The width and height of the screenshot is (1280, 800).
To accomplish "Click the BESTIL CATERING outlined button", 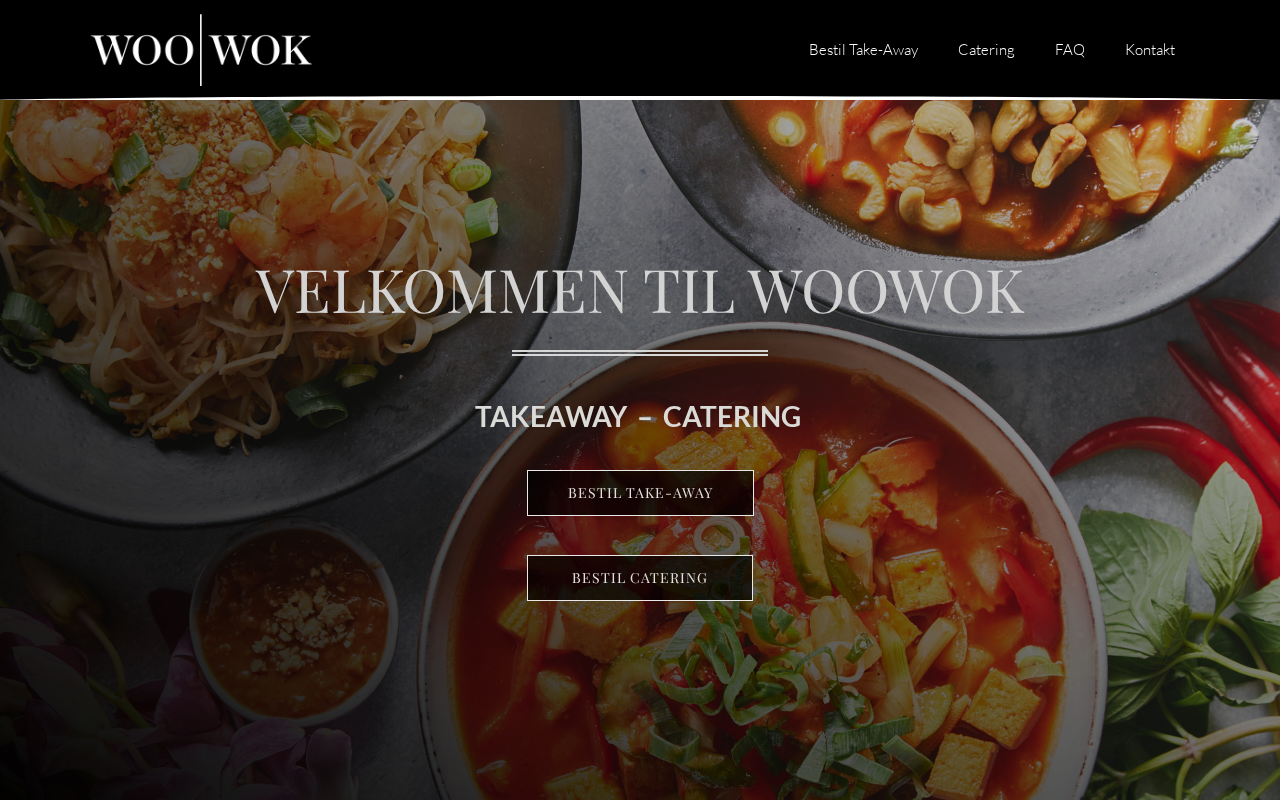I will [x=640, y=578].
